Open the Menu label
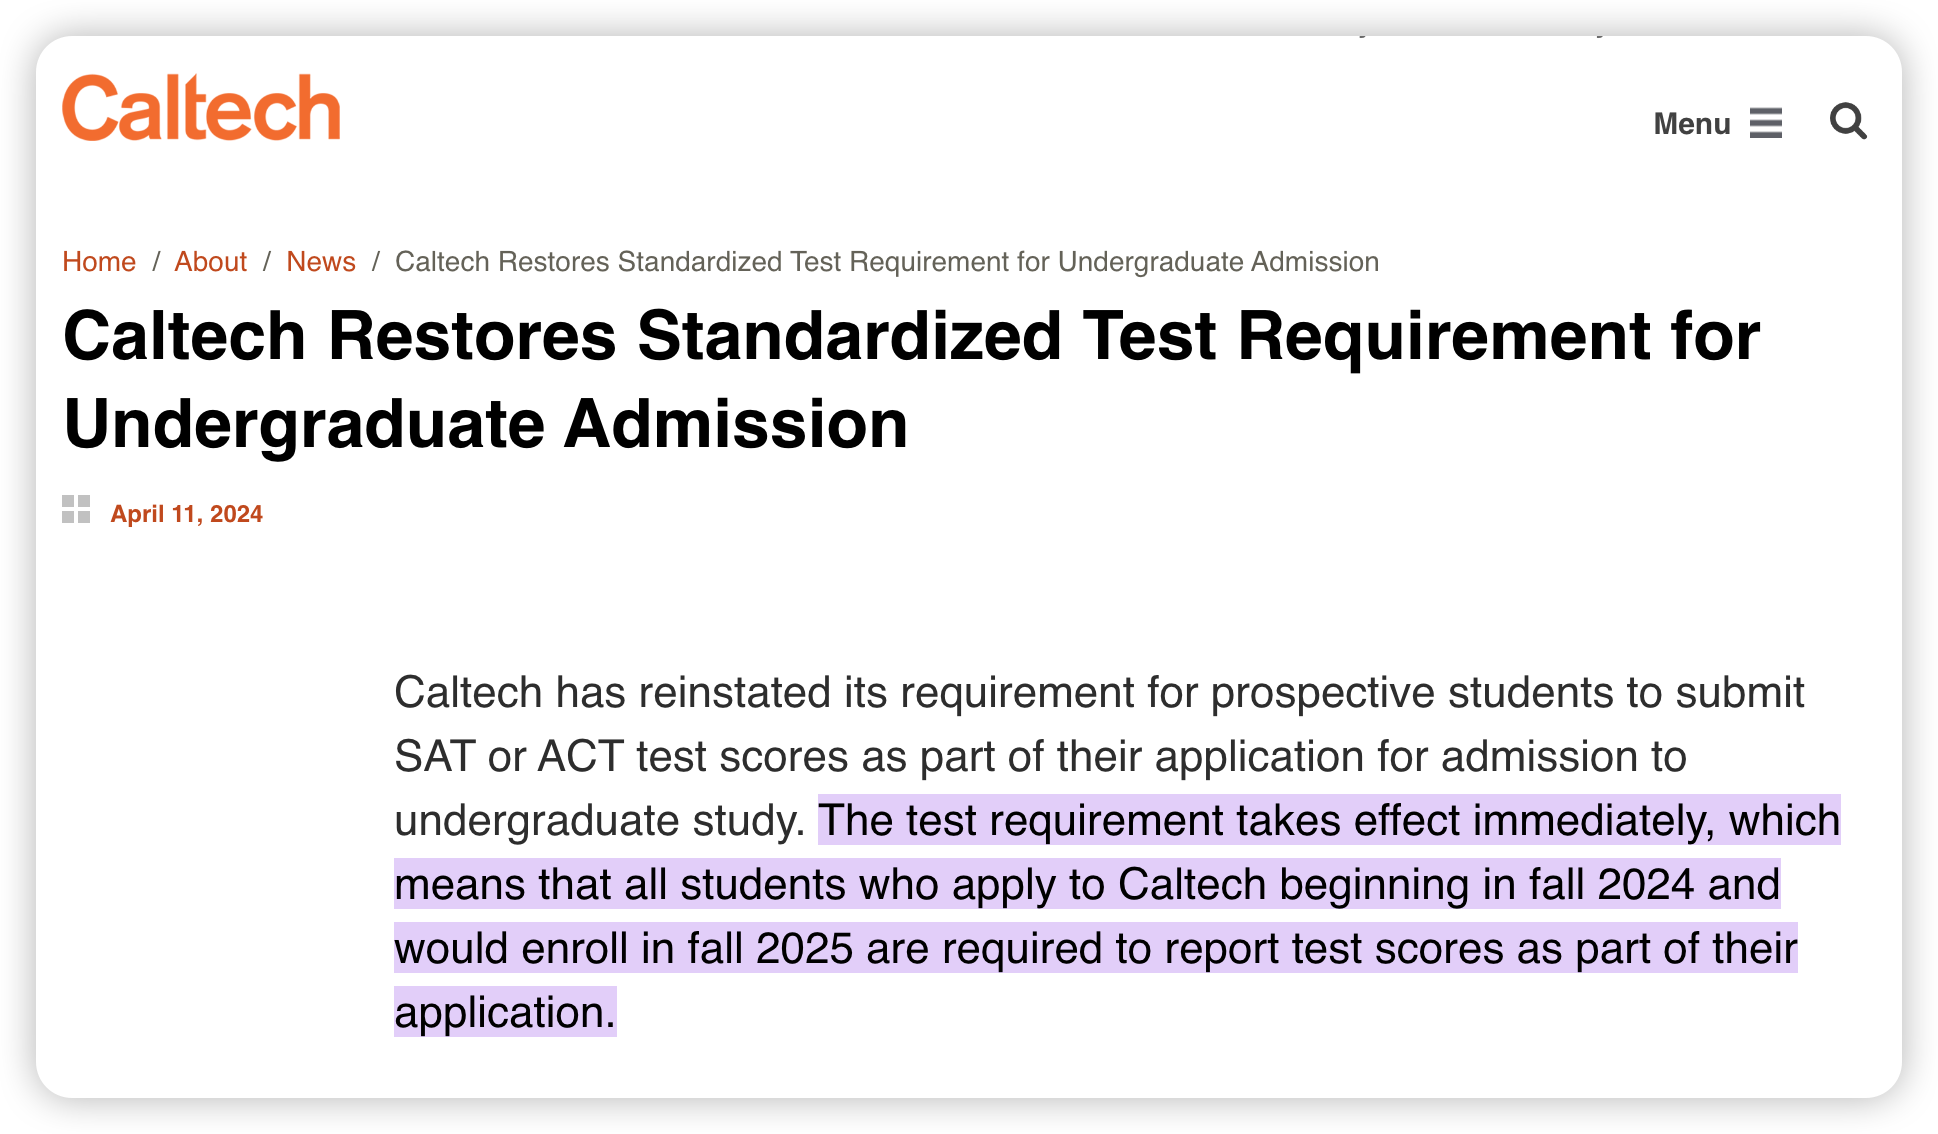 1692,124
